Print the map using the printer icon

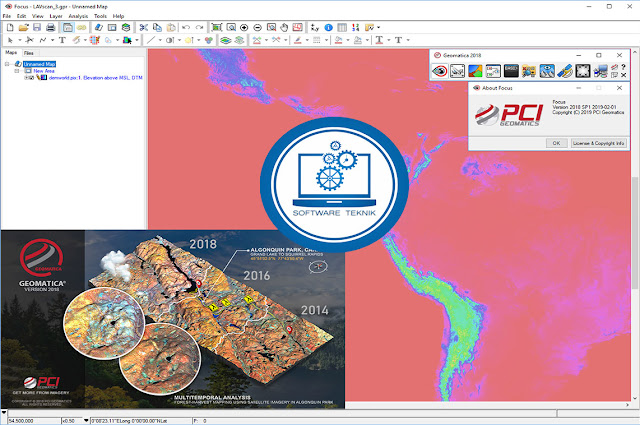51,27
